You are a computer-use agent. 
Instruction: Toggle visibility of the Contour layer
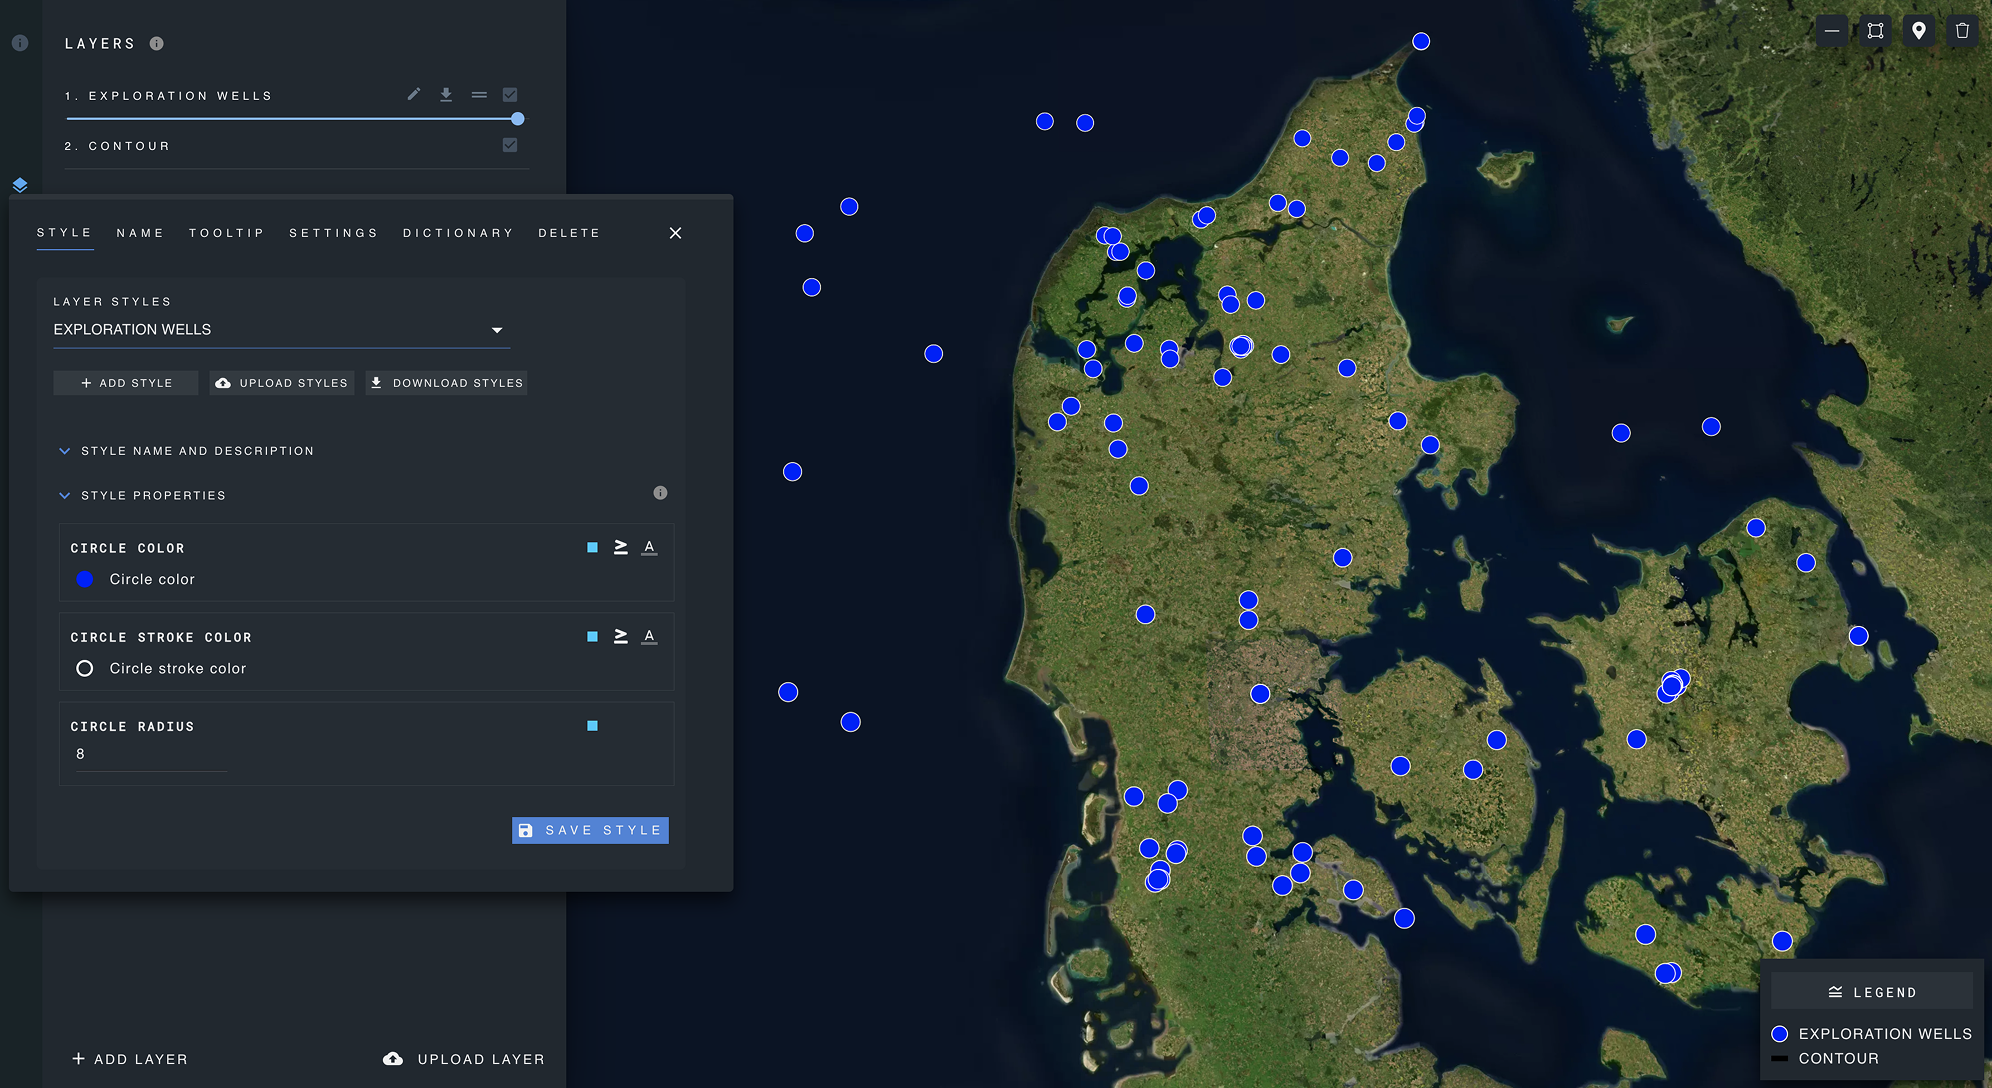pyautogui.click(x=510, y=144)
